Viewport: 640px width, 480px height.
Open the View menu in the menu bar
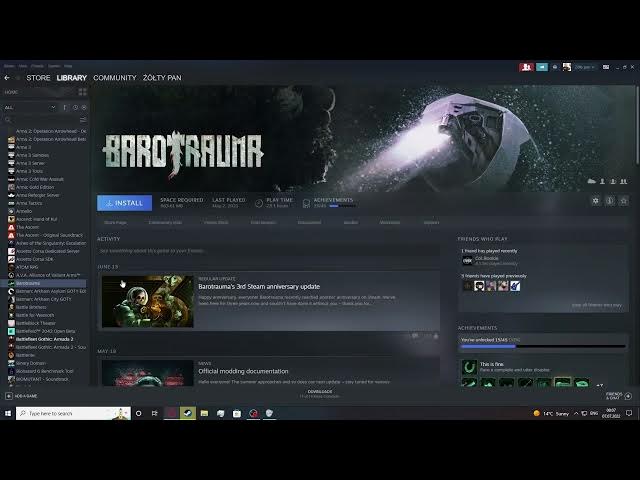[x=23, y=66]
